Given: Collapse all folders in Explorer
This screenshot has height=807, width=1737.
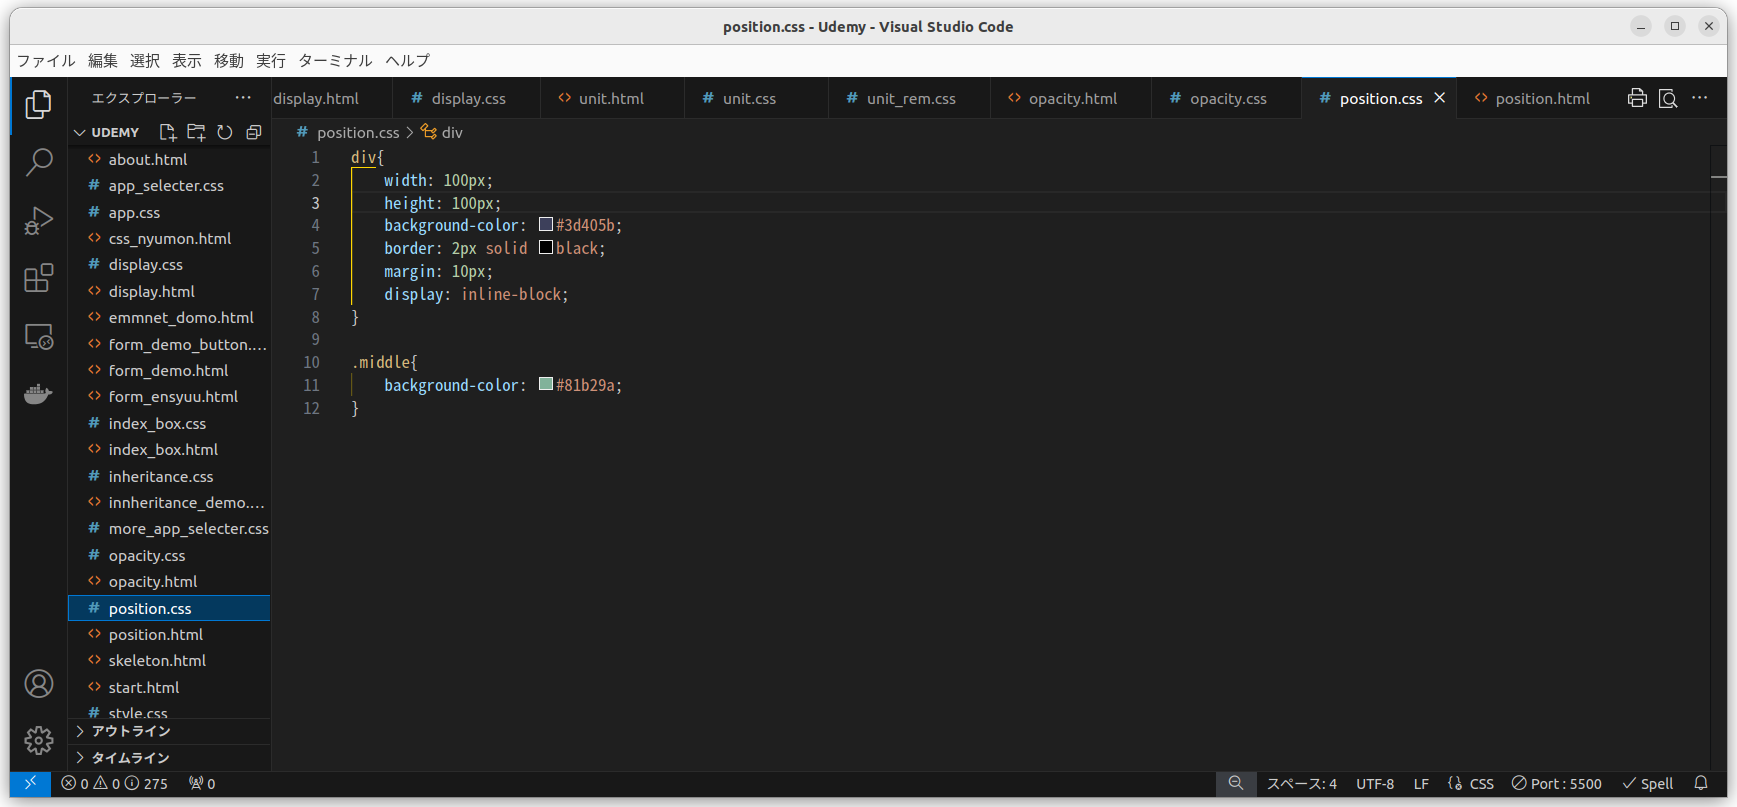Looking at the screenshot, I should point(254,132).
